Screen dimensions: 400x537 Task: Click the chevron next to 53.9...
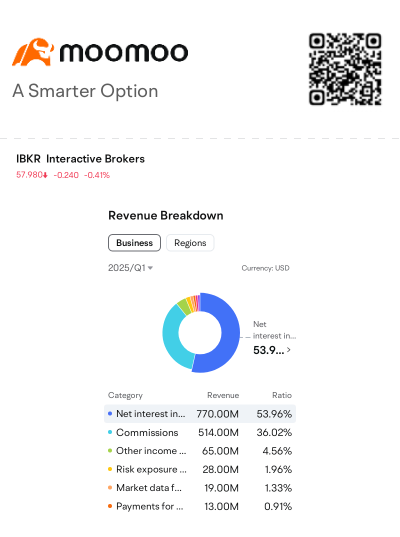289,350
